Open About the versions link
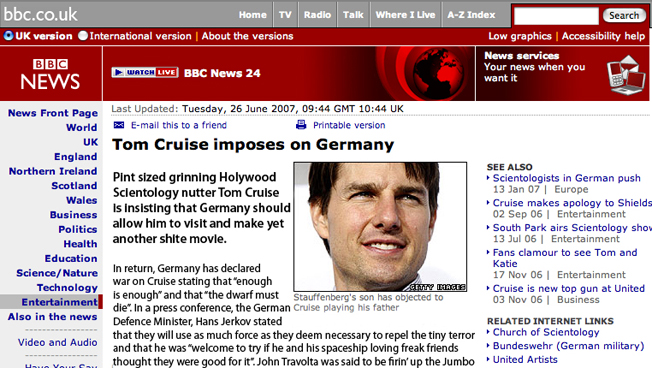The width and height of the screenshot is (652, 368). [247, 36]
